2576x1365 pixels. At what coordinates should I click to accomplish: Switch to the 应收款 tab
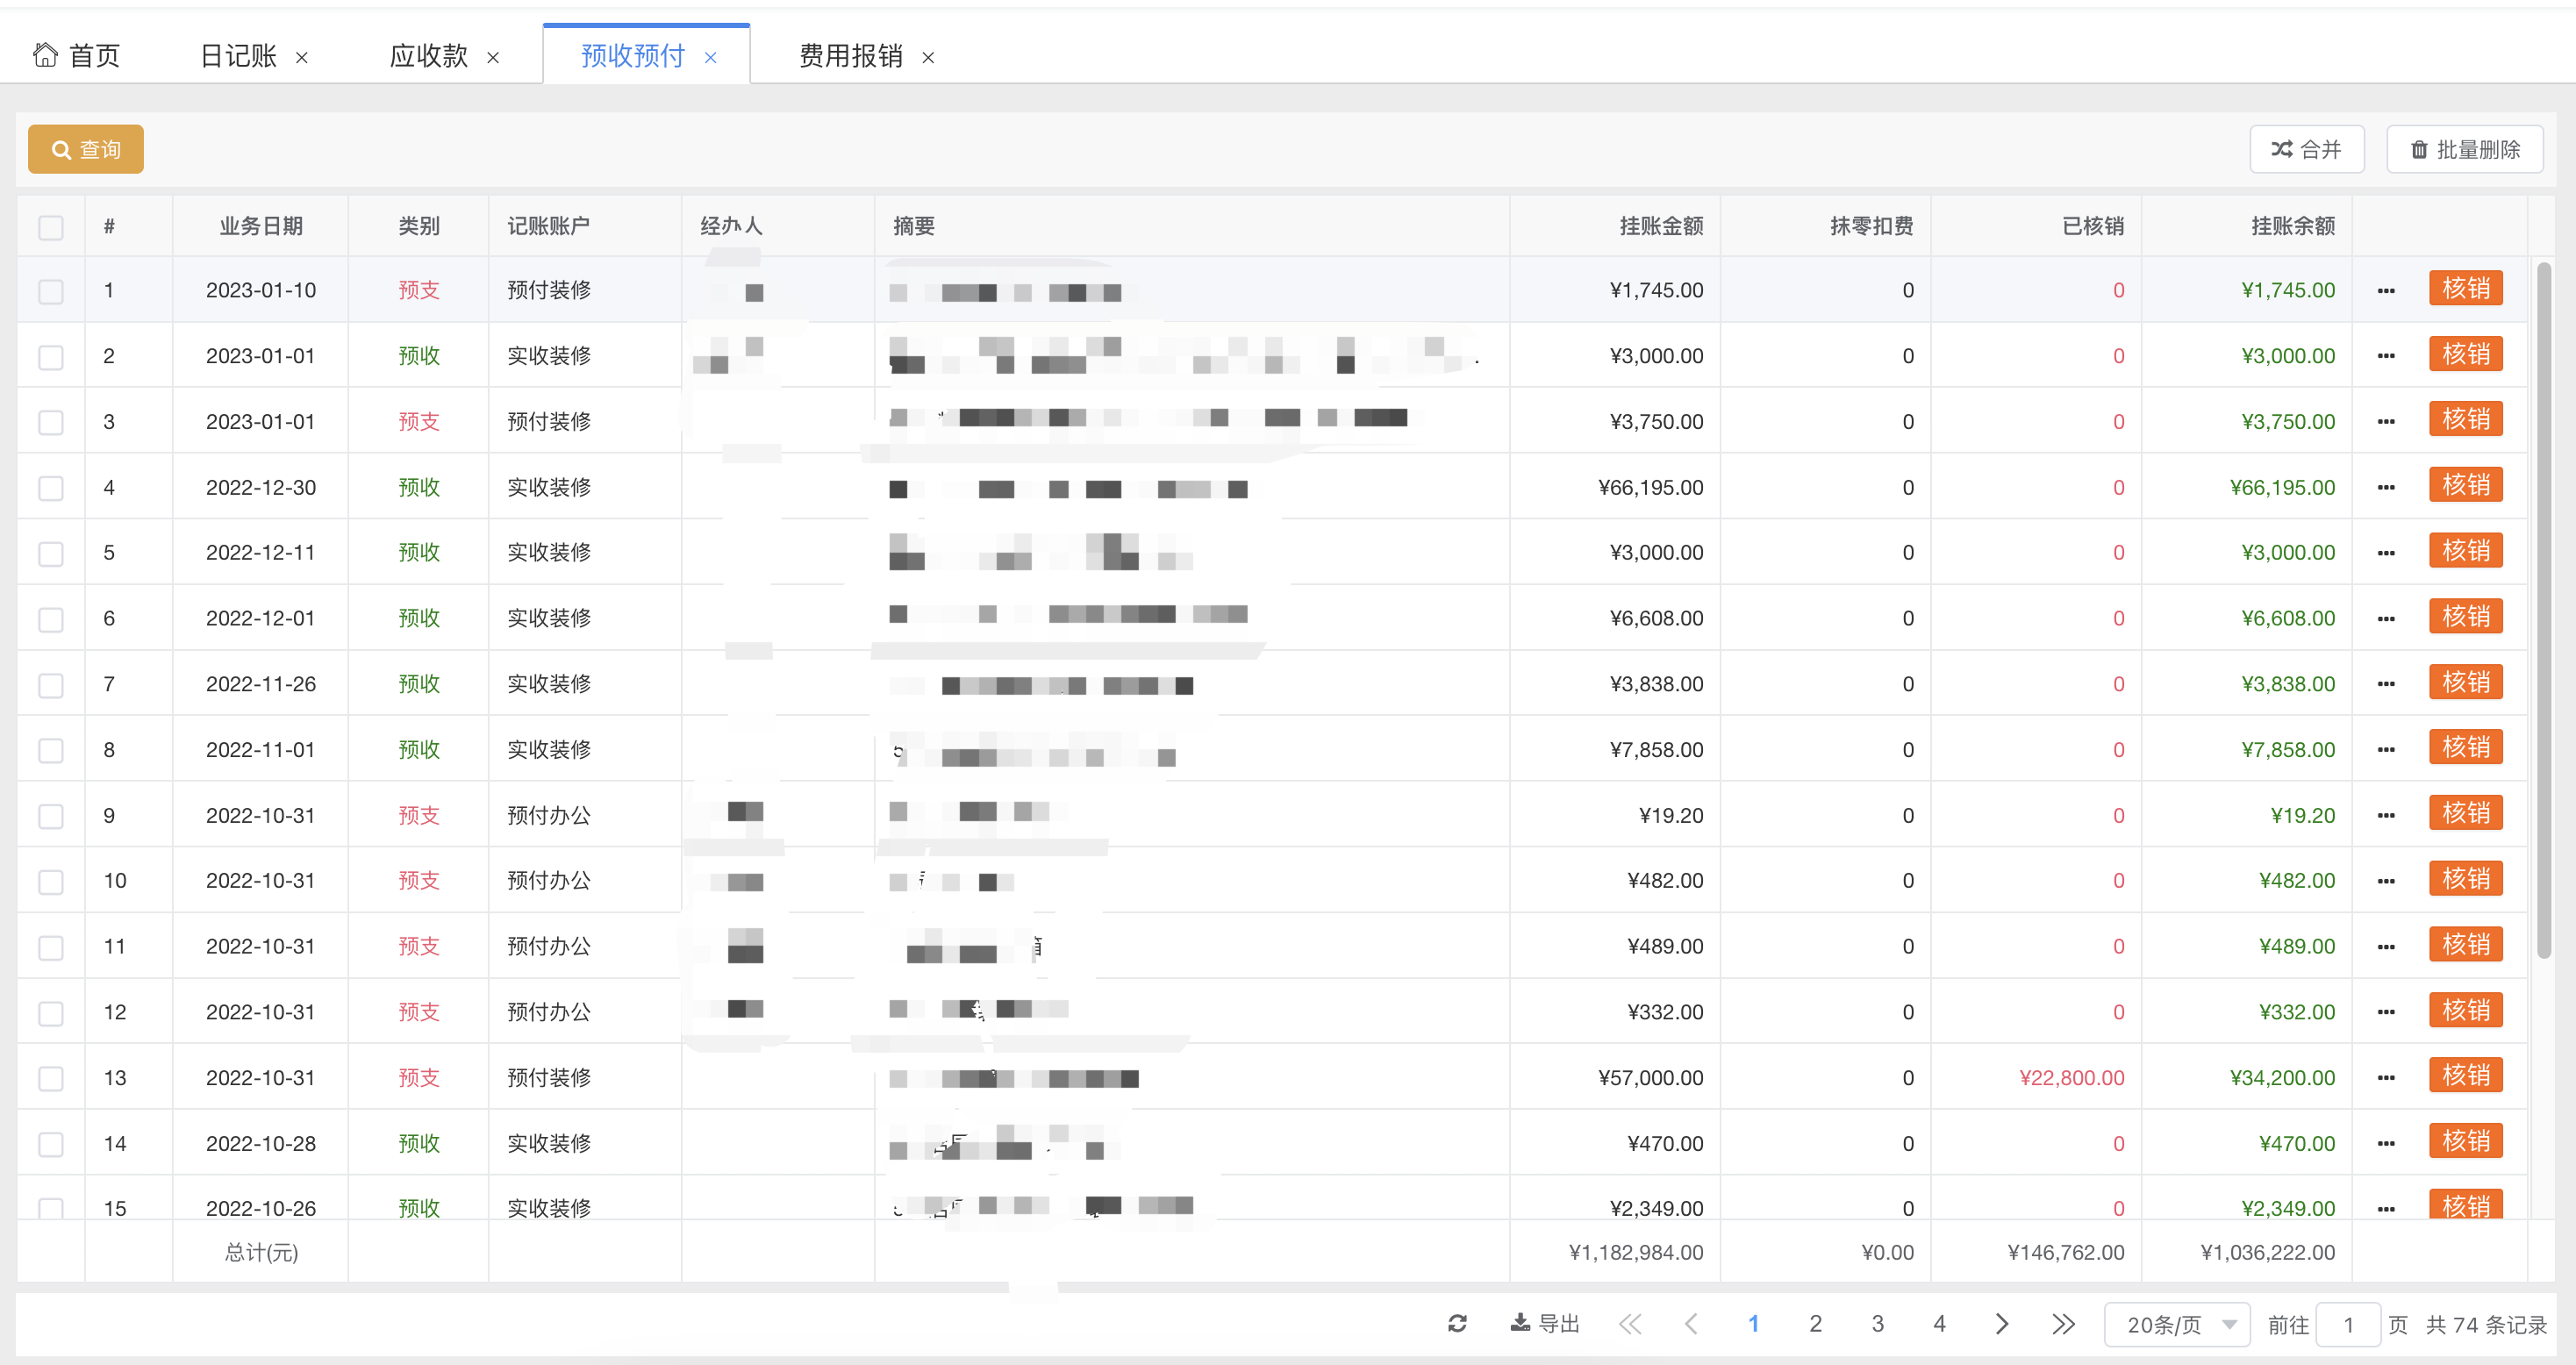coord(428,55)
